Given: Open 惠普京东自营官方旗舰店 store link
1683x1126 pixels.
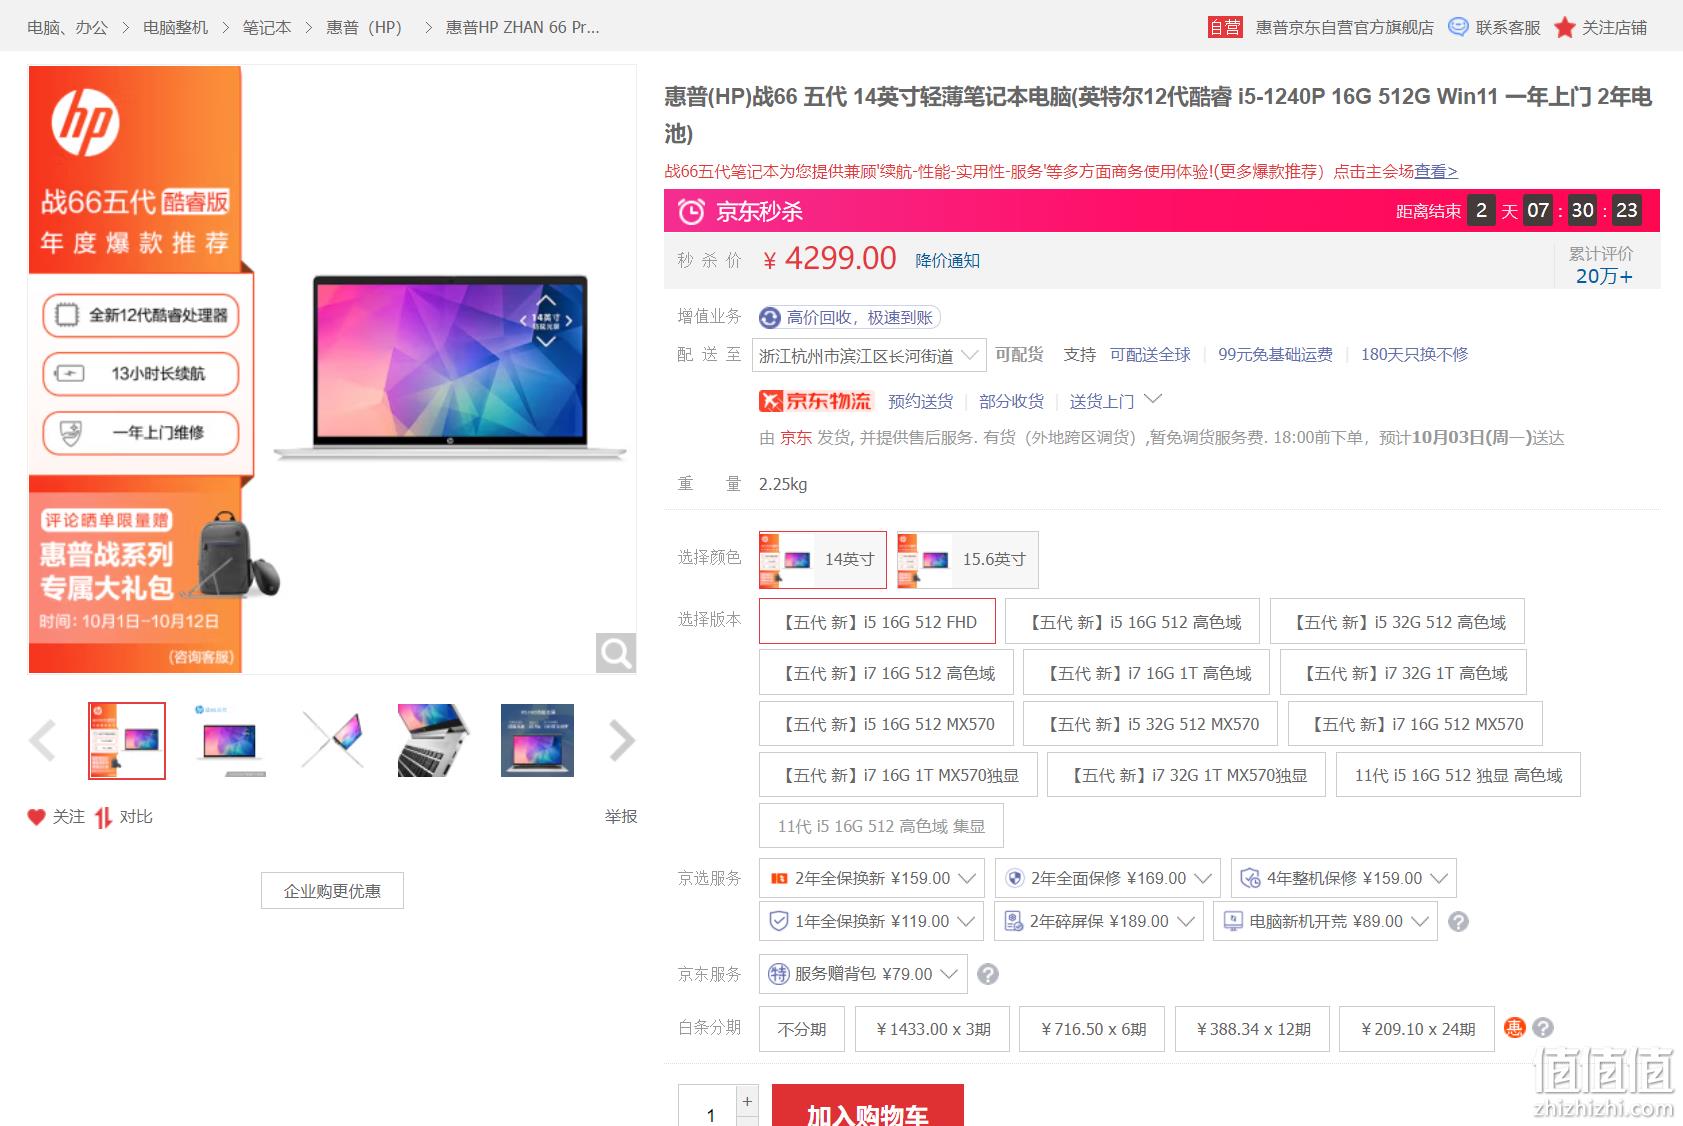Looking at the screenshot, I should (1344, 27).
